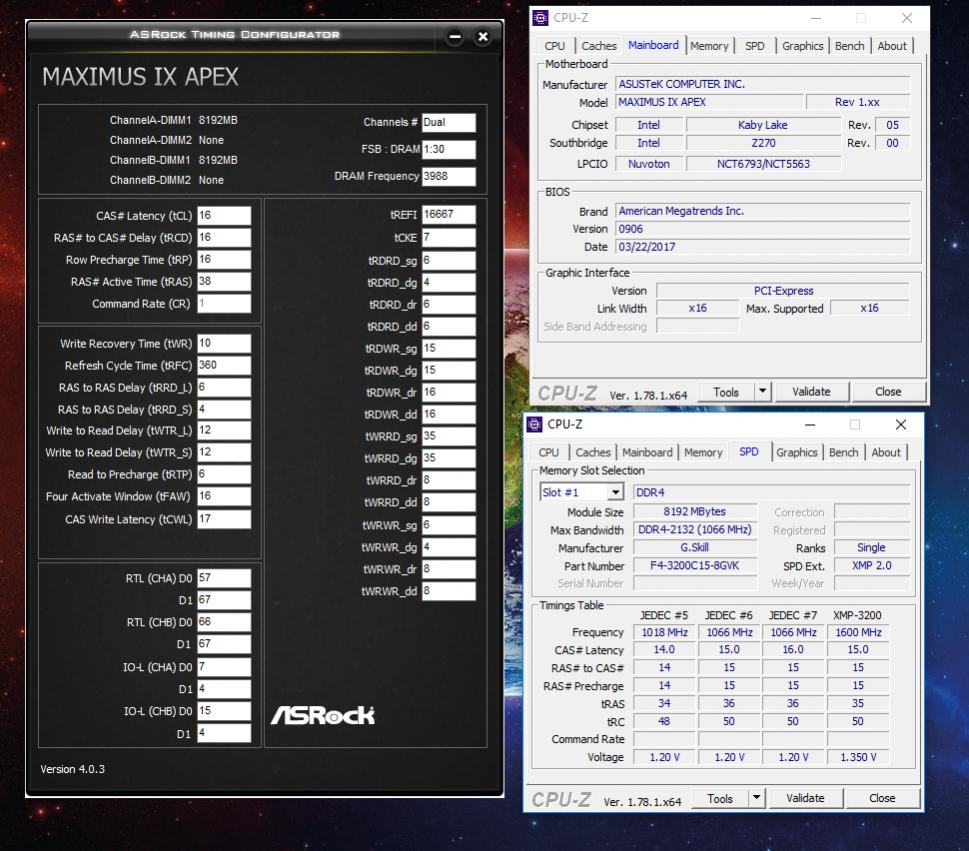
Task: Select Mainboard tab in SPD window
Action: pyautogui.click(x=647, y=453)
